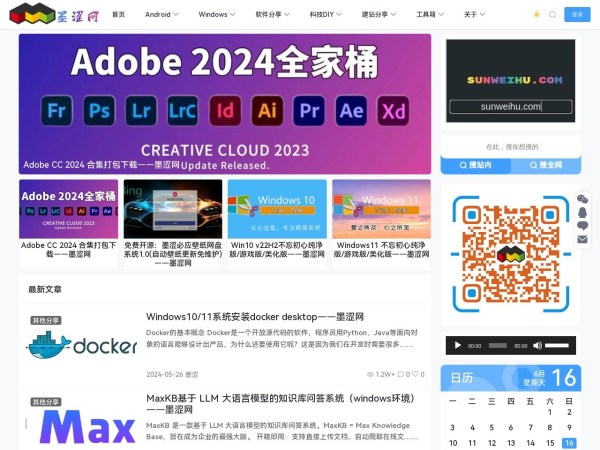
Task: Click the 最新文章 section heading
Action: [x=45, y=289]
